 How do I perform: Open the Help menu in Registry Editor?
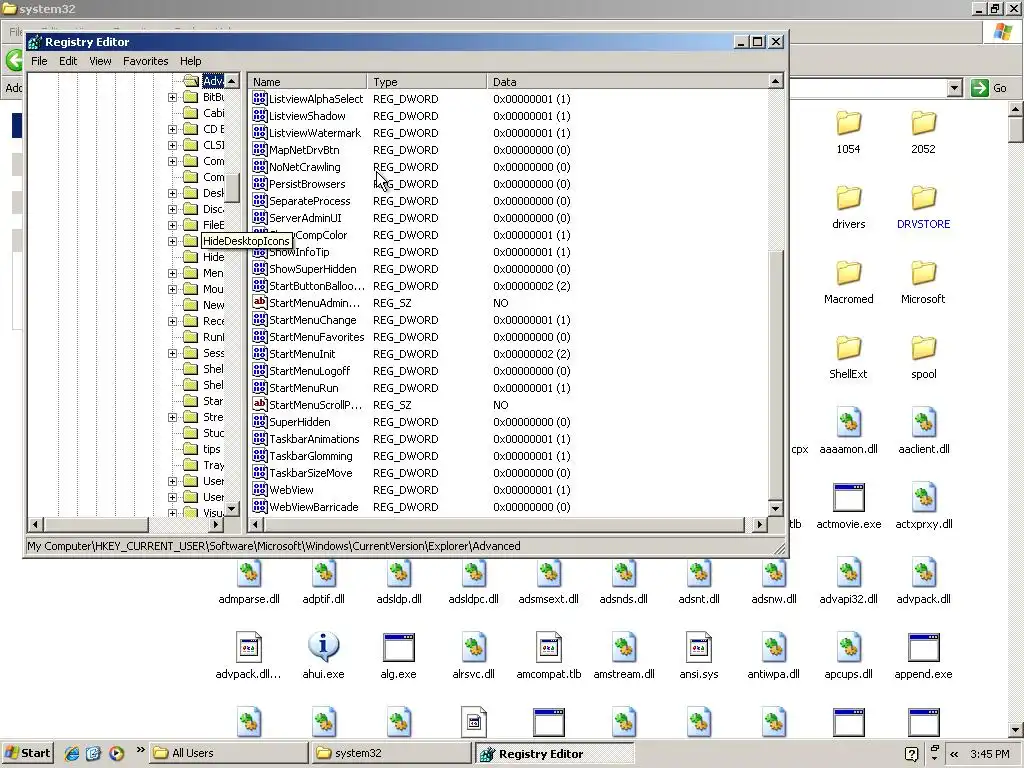tap(191, 61)
